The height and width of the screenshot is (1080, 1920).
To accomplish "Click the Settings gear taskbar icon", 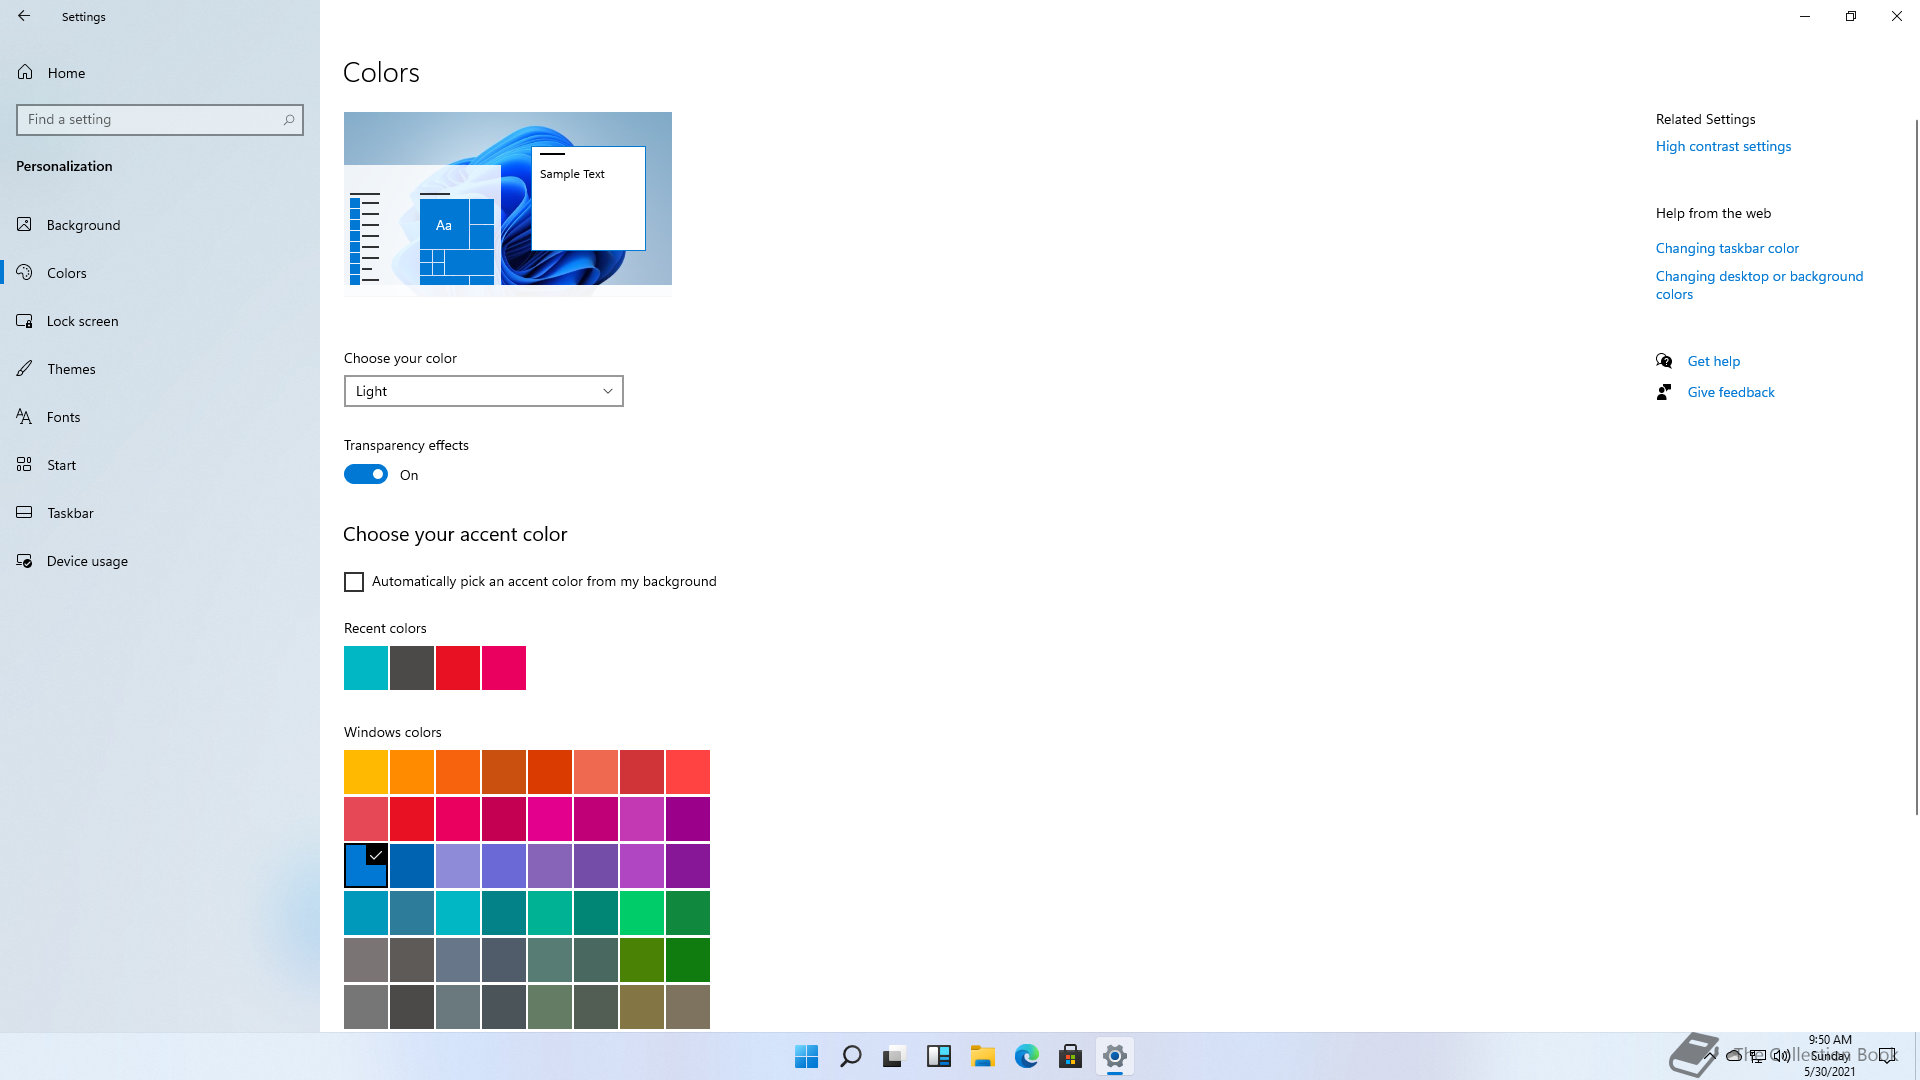I will click(1115, 1056).
